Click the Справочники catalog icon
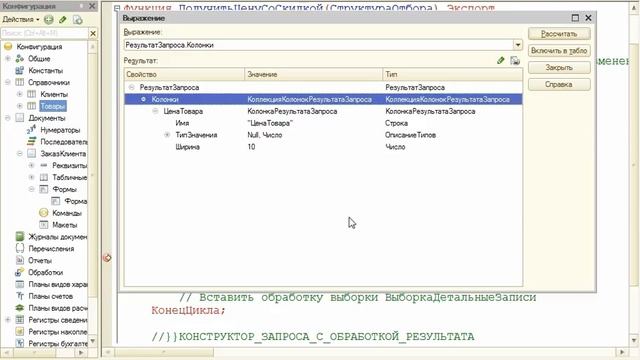Image resolution: width=640 pixels, height=360 pixels. point(20,82)
